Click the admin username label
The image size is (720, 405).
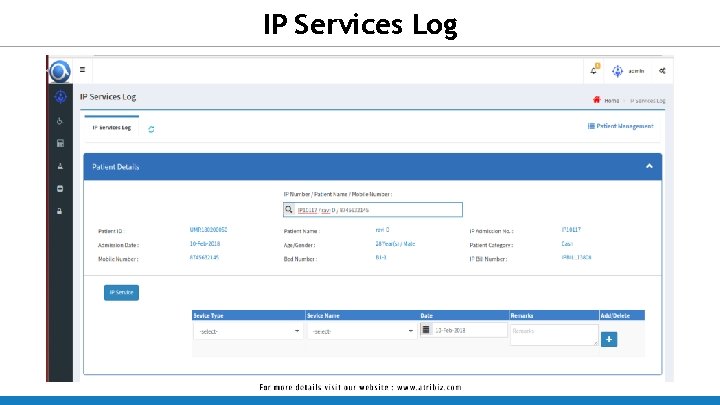[x=636, y=71]
